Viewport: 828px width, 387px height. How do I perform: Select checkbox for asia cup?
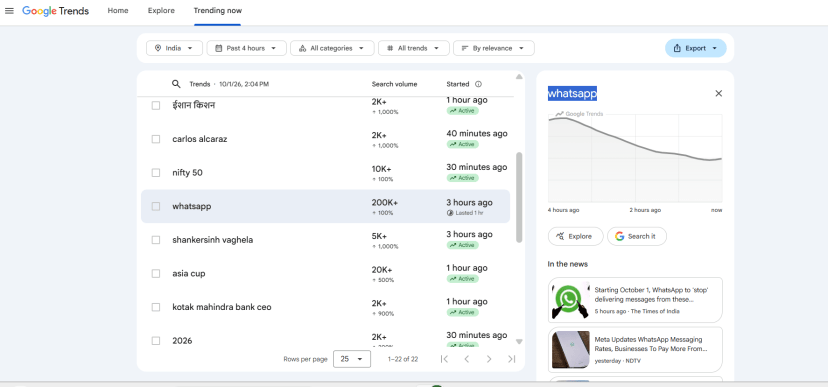(x=156, y=273)
